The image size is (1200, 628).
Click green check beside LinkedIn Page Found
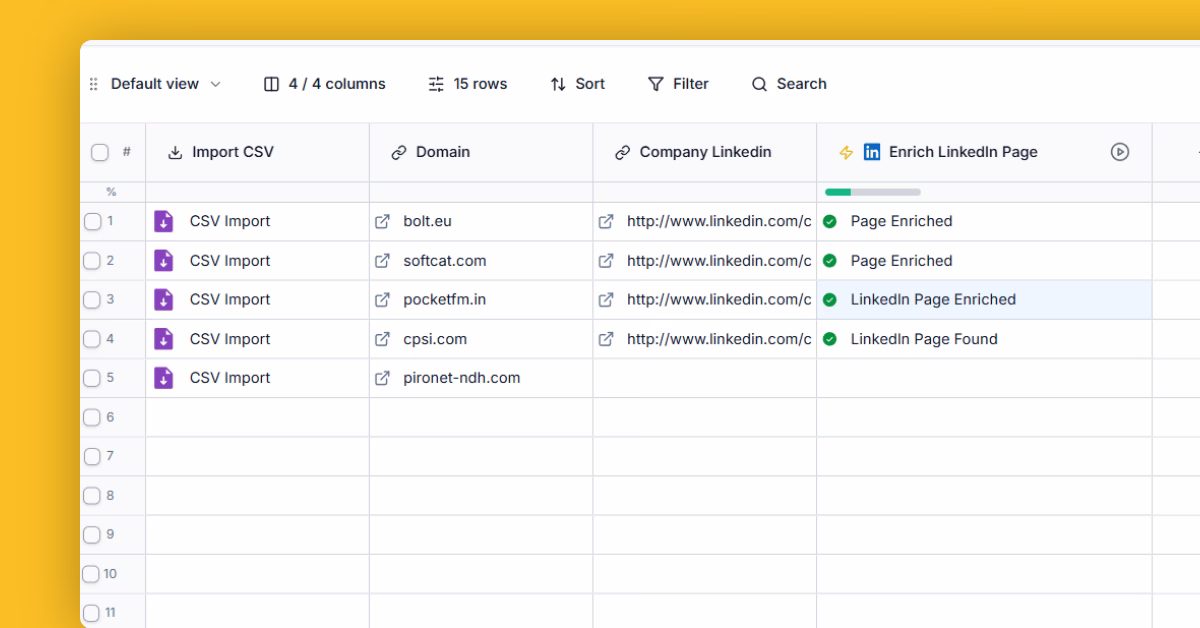[x=830, y=339]
